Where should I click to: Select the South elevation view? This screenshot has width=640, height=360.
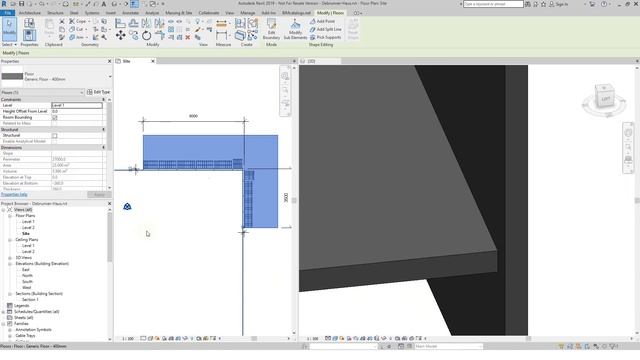click(x=27, y=282)
